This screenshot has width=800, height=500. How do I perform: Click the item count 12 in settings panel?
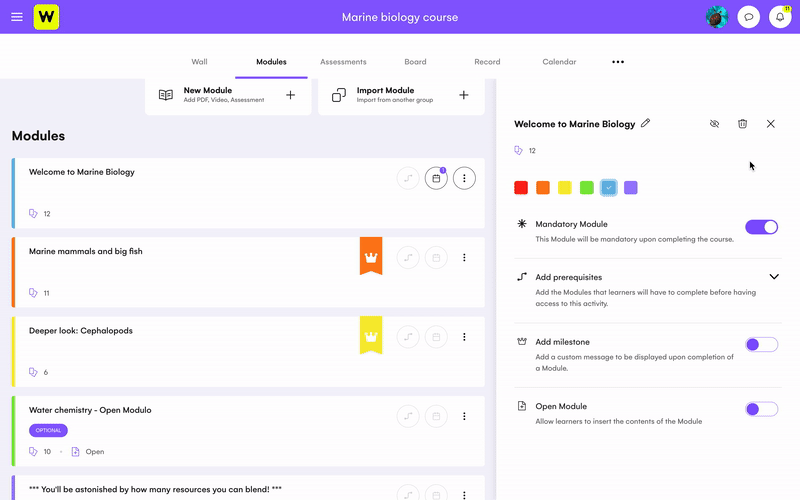coord(532,151)
